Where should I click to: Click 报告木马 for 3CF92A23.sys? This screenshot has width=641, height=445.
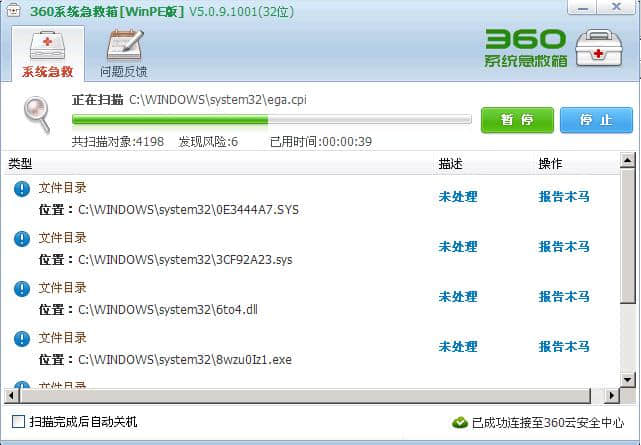tap(564, 246)
